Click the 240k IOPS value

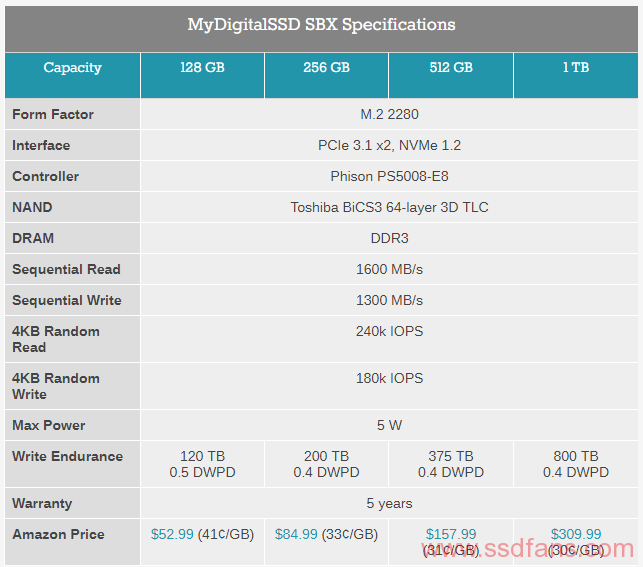coord(389,331)
